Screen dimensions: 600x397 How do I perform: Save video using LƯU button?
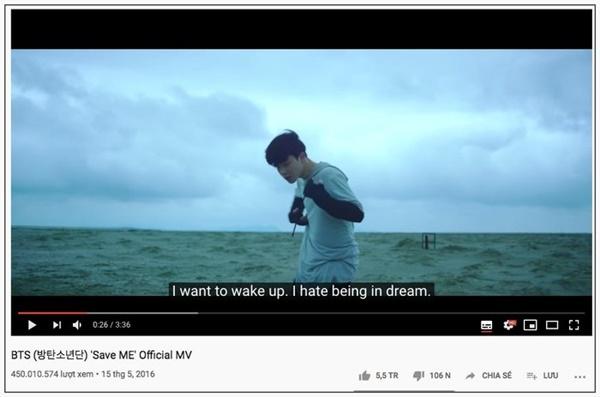click(551, 376)
